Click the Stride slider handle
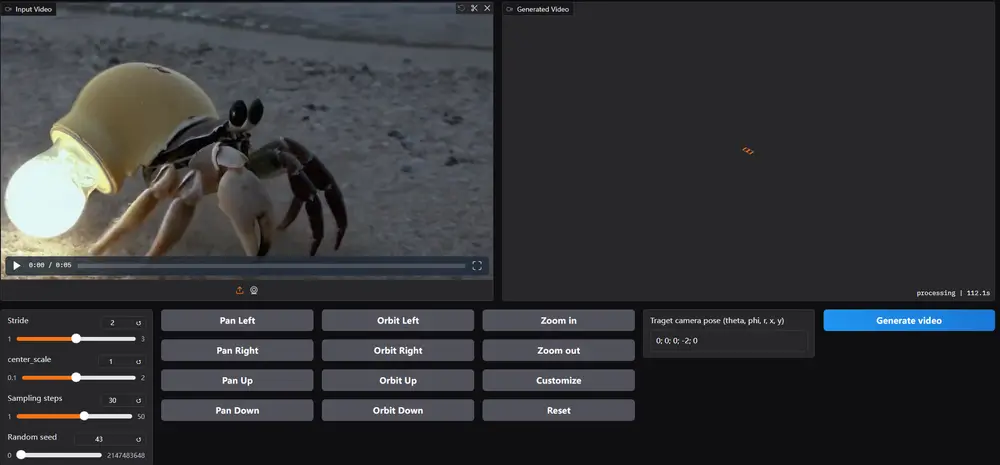 coord(76,339)
